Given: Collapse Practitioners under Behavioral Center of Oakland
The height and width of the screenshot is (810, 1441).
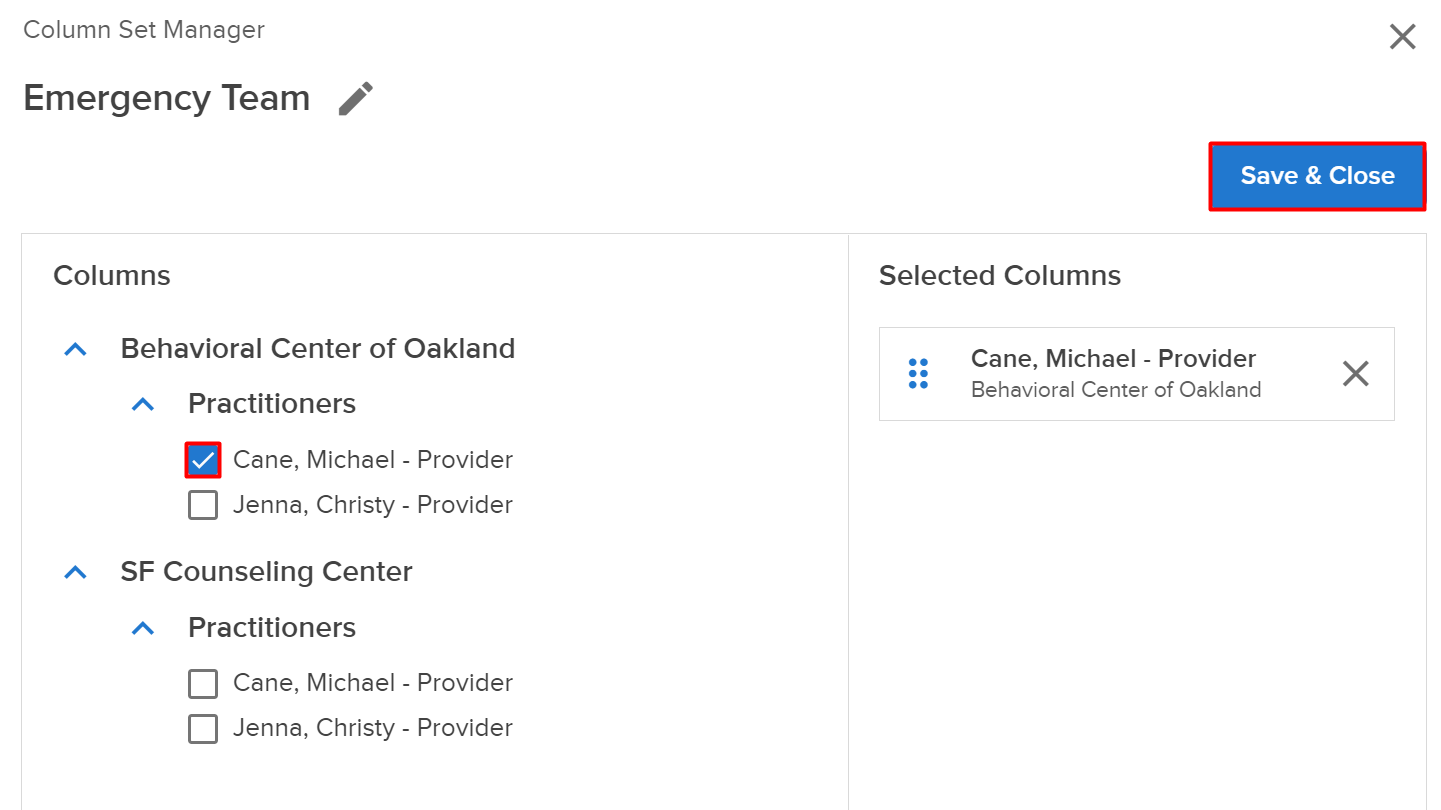Looking at the screenshot, I should coord(144,405).
